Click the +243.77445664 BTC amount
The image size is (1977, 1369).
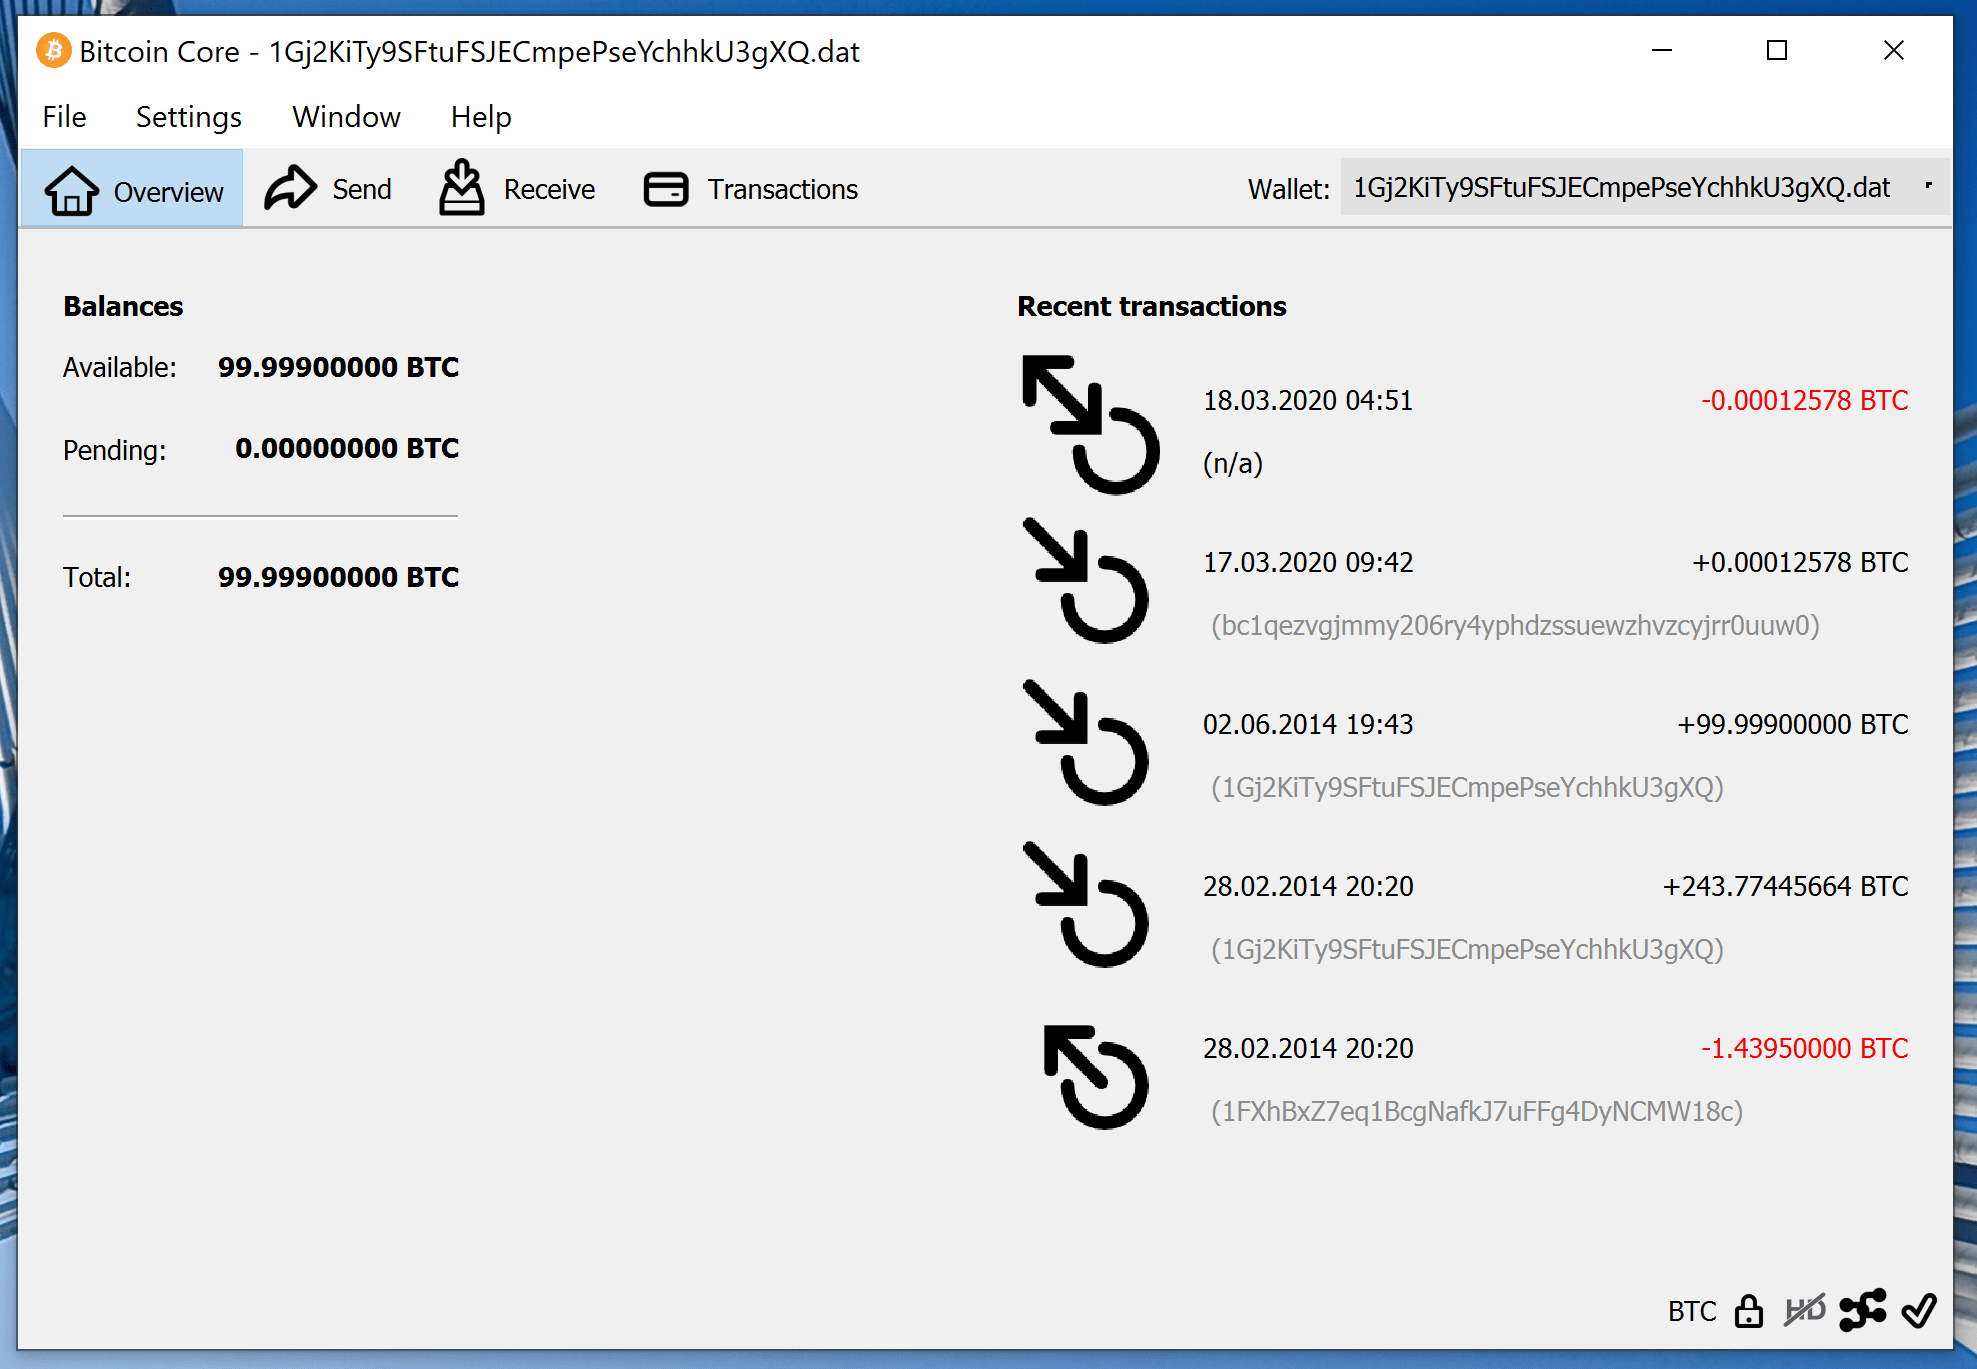click(1786, 887)
